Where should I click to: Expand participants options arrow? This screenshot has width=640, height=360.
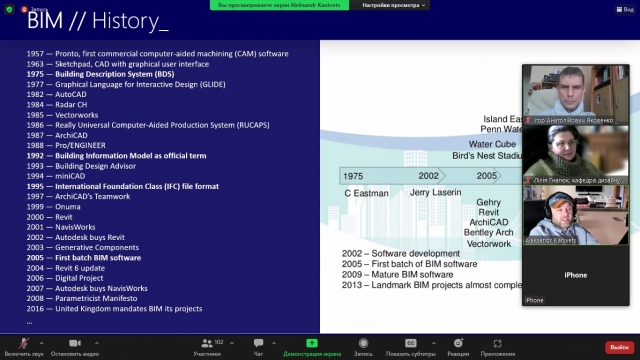tap(232, 343)
